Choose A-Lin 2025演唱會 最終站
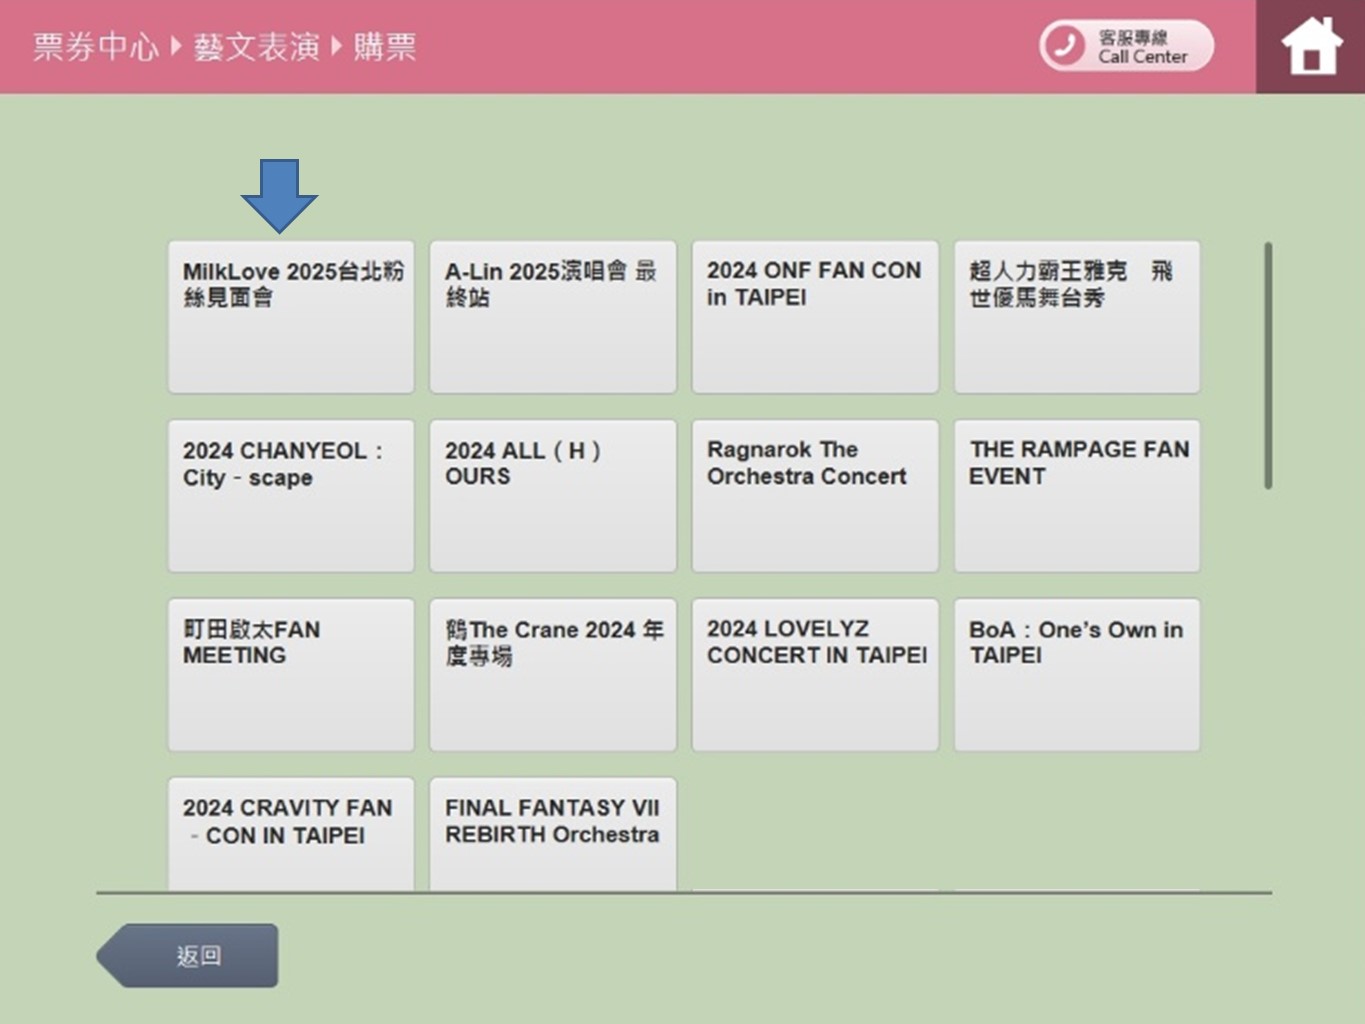The image size is (1365, 1024). coord(553,316)
